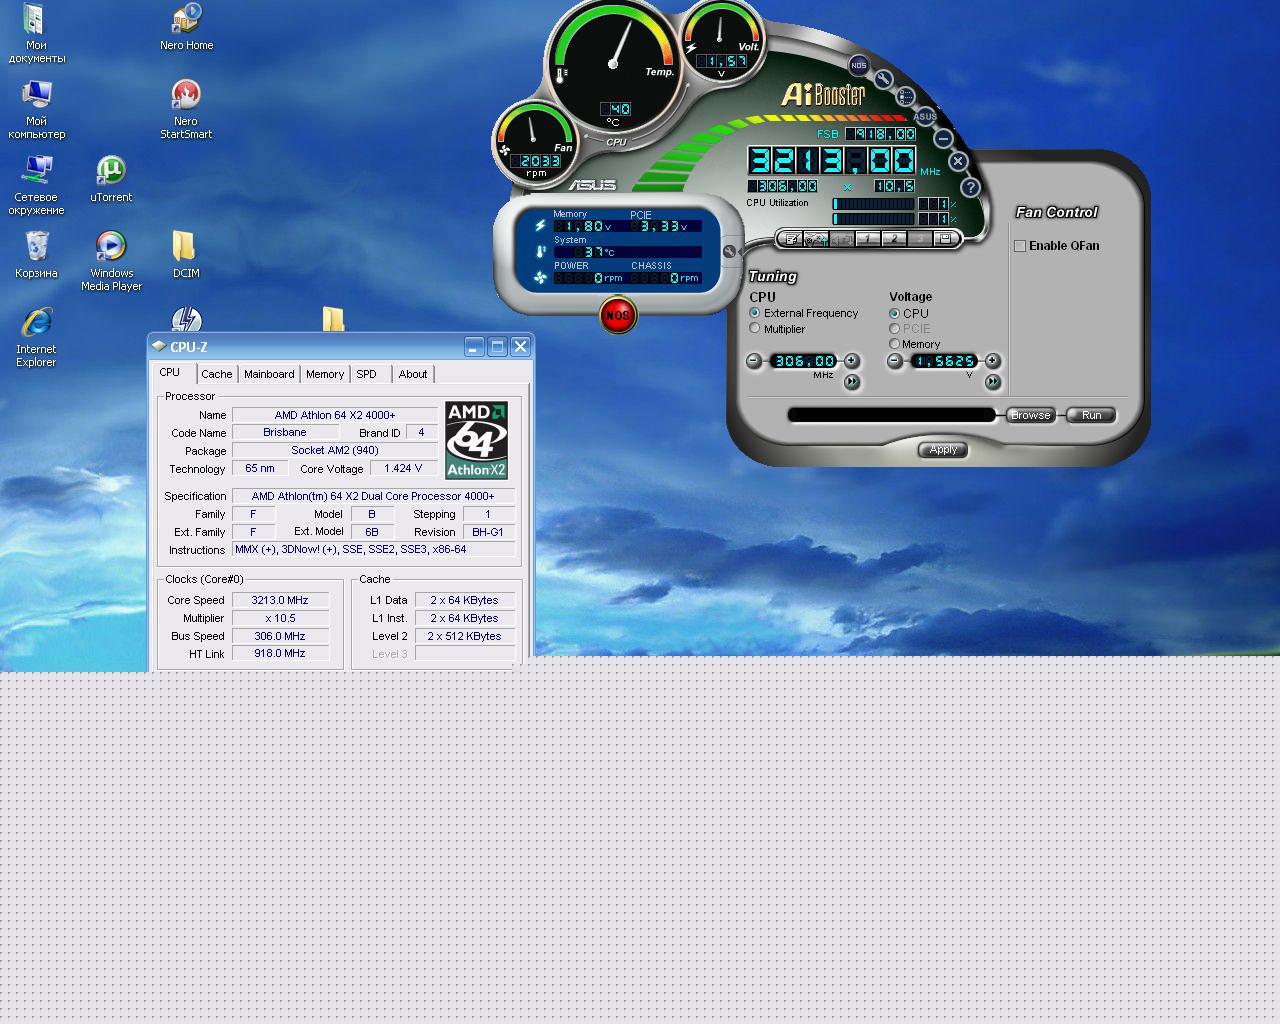Click the question mark help icon in AI Booster

pyautogui.click(x=970, y=187)
